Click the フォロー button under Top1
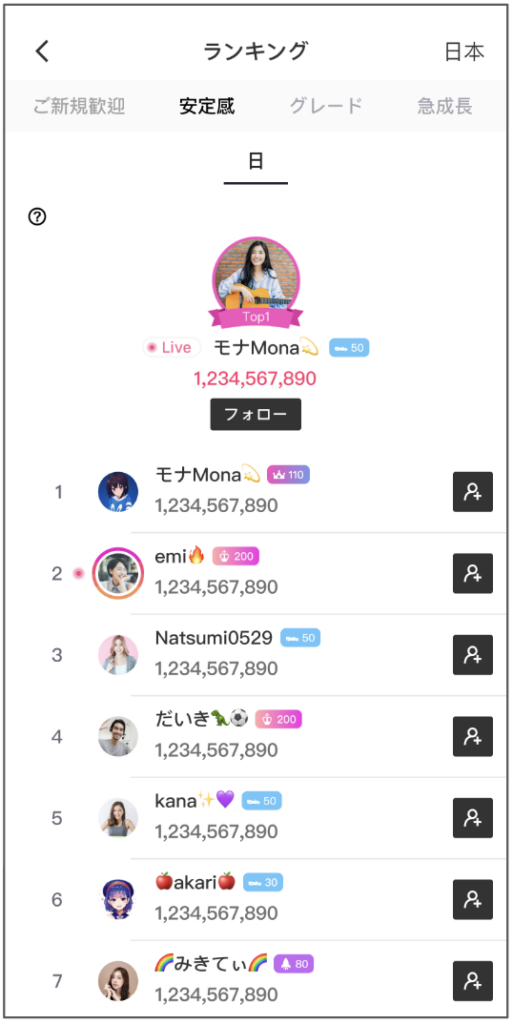 point(256,415)
